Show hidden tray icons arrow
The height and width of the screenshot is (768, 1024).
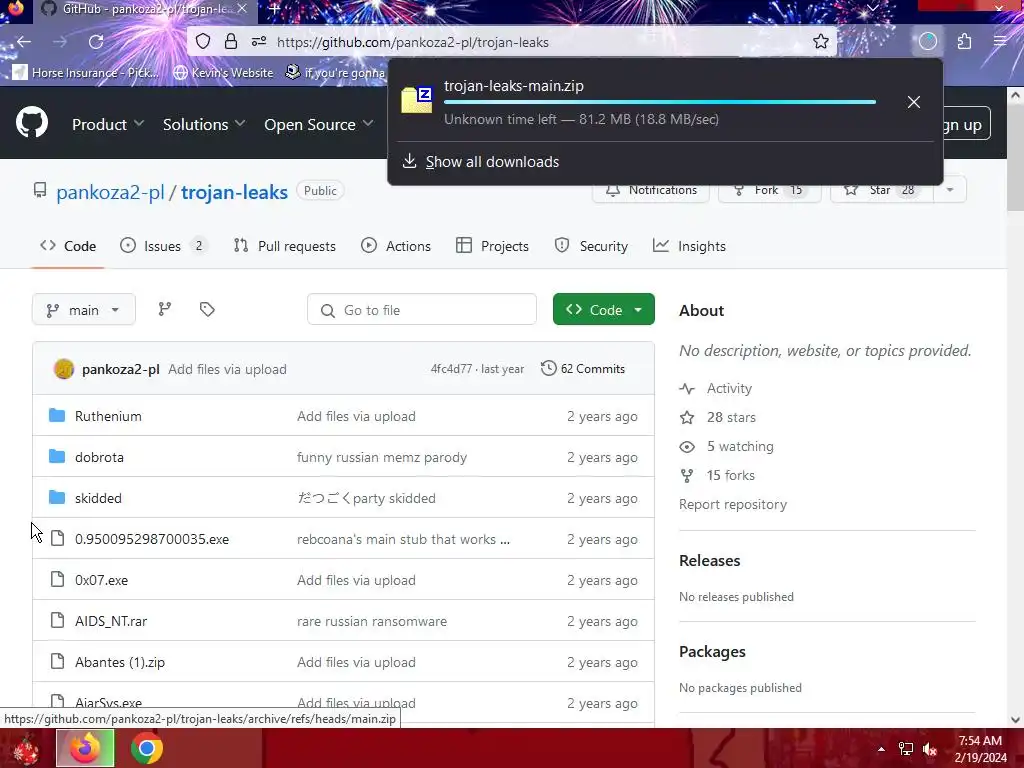881,749
